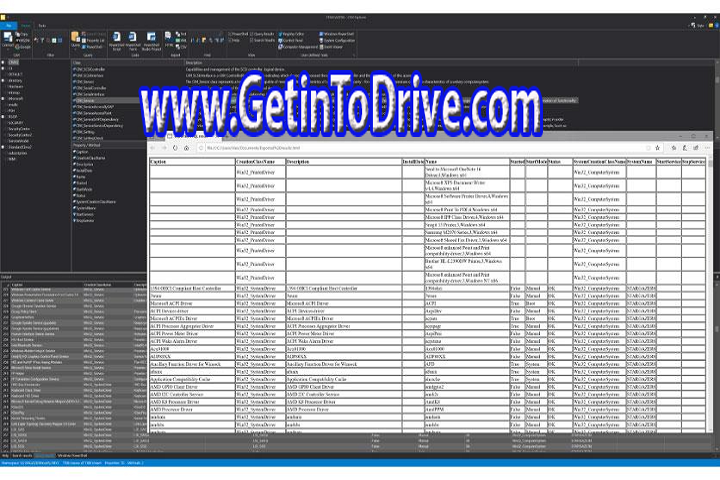
Task: Expand the StandardCimv2 namespace node
Action: 3,147
